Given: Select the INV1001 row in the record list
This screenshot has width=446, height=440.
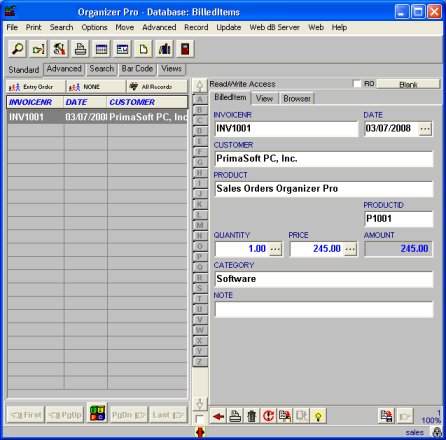Looking at the screenshot, I should (x=97, y=117).
